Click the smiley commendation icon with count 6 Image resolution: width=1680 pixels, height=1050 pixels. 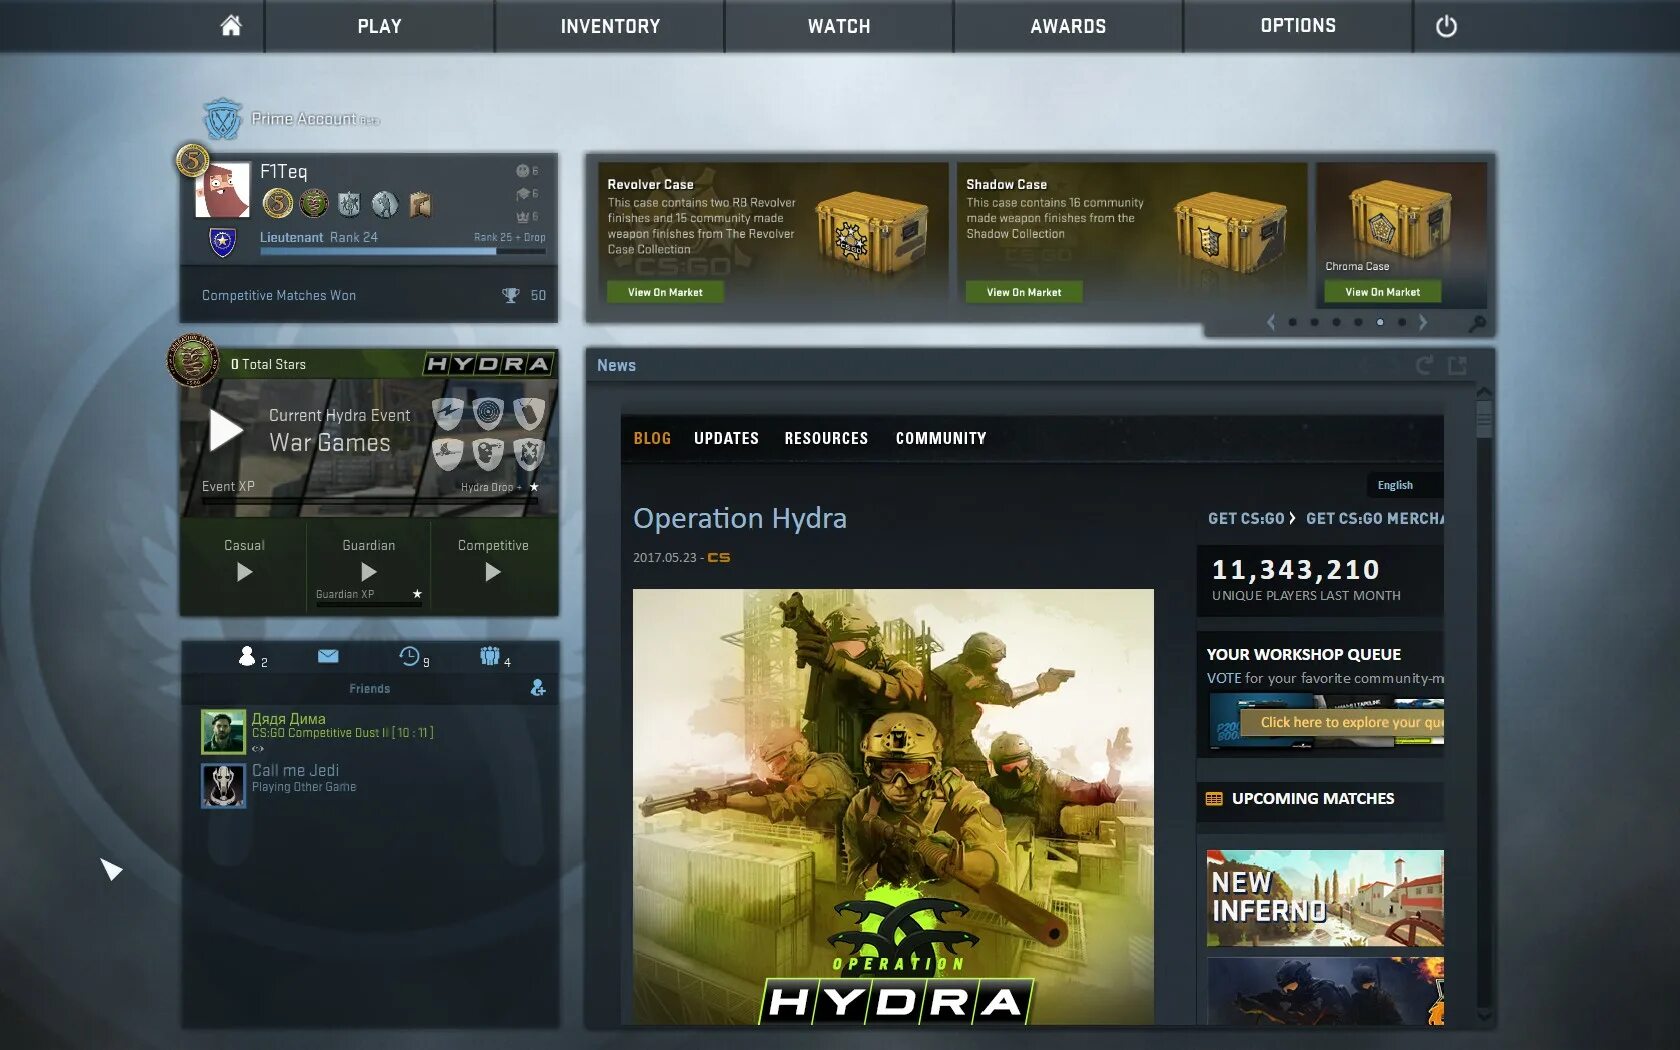pos(522,171)
